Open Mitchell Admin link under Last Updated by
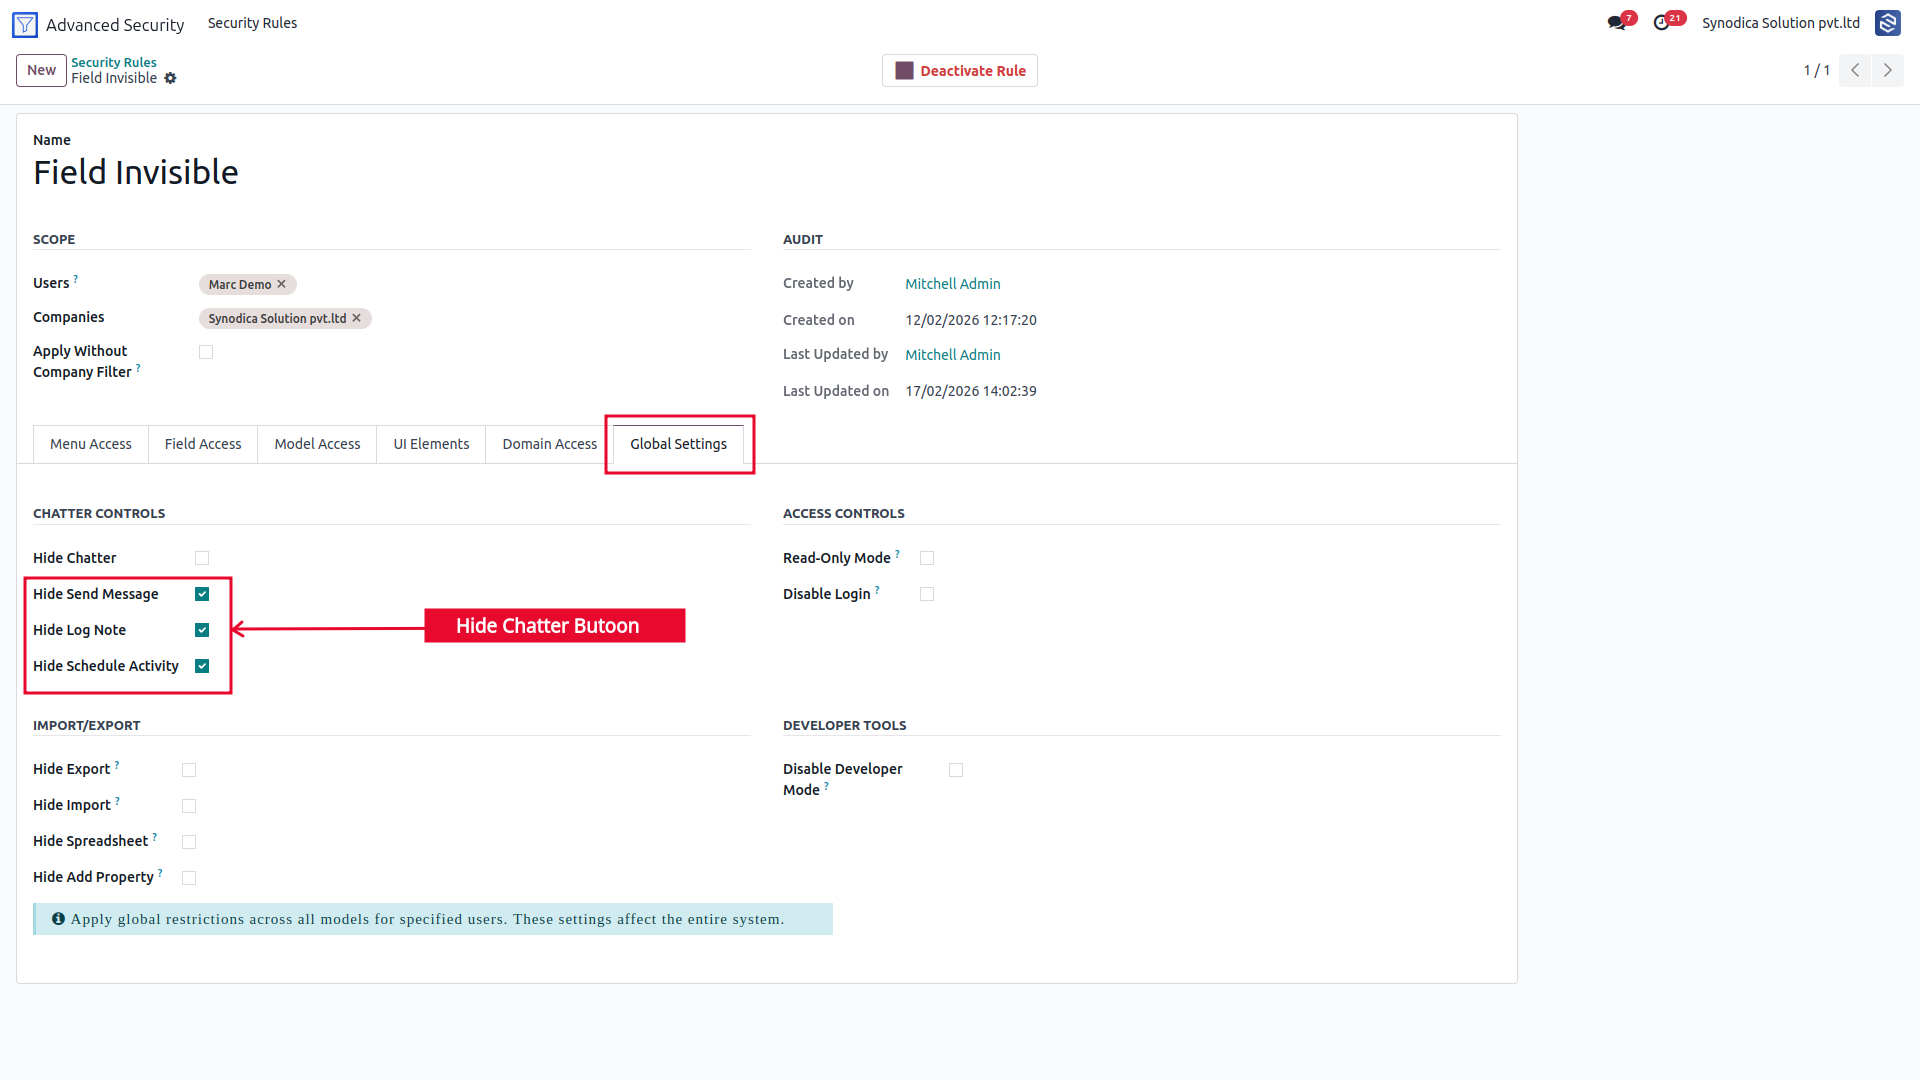This screenshot has height=1080, width=1920. click(x=953, y=355)
